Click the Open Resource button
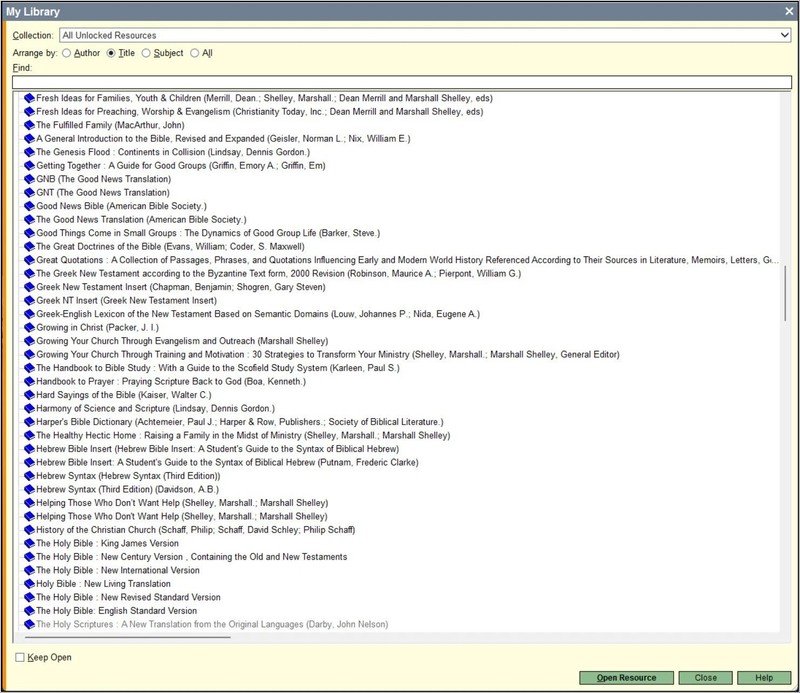The image size is (800, 693). point(626,678)
